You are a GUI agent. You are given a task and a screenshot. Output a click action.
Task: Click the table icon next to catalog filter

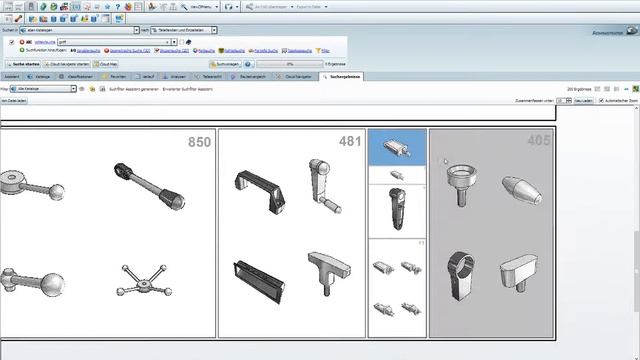click(102, 89)
